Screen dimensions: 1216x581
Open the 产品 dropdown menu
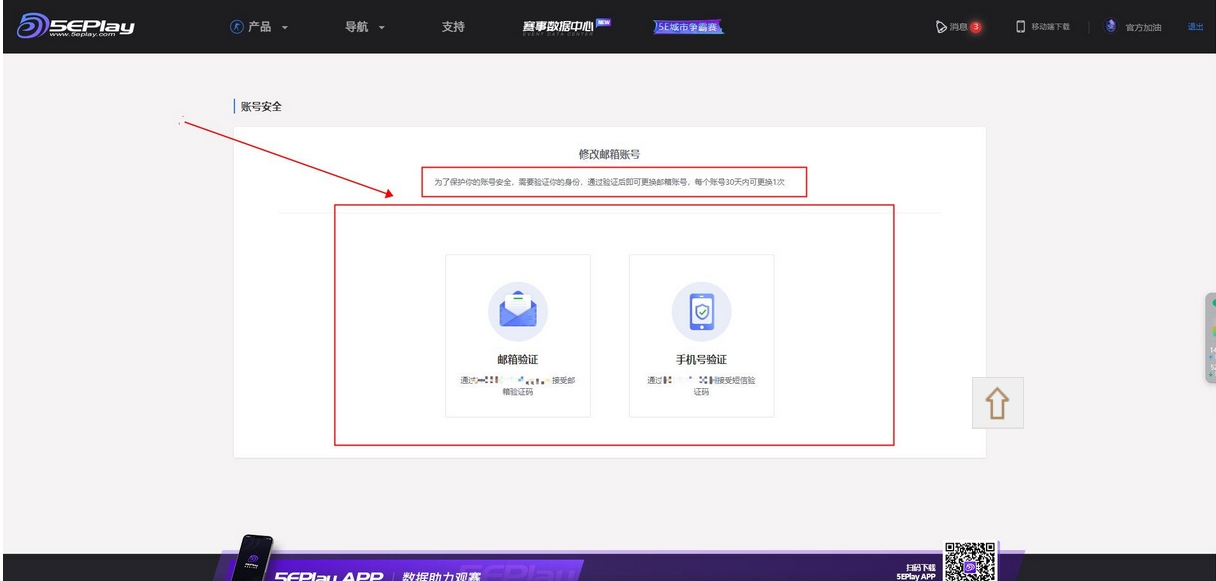point(260,27)
